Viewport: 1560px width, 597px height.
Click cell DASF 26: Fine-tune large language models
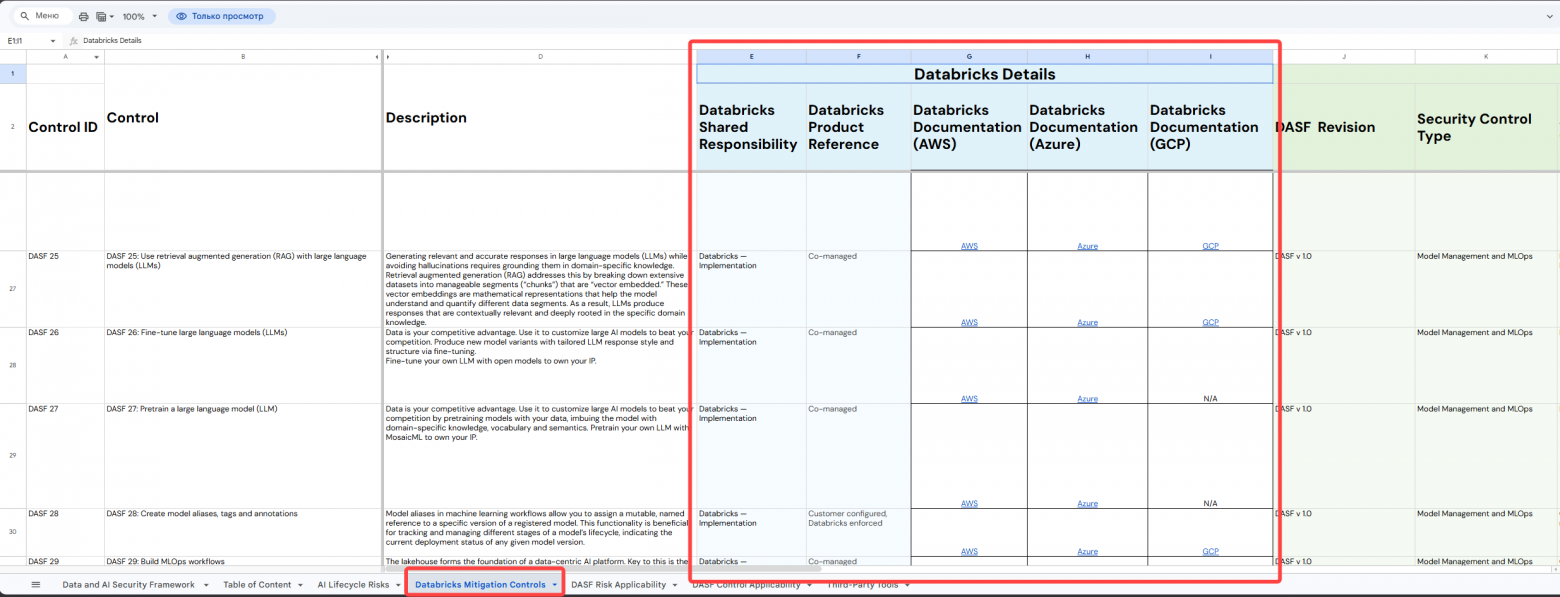point(243,365)
